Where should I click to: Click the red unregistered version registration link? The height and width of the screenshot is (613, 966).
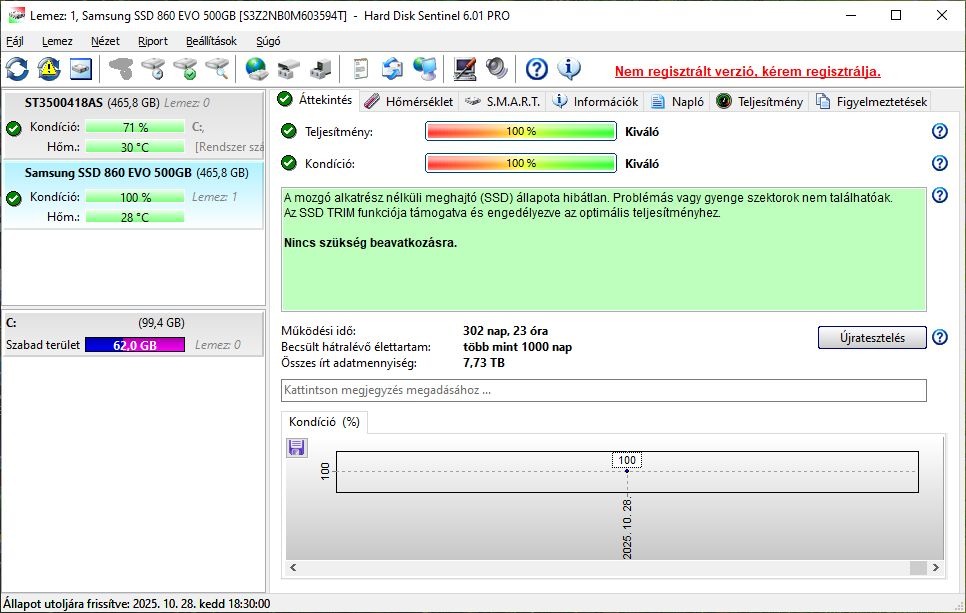[x=747, y=71]
